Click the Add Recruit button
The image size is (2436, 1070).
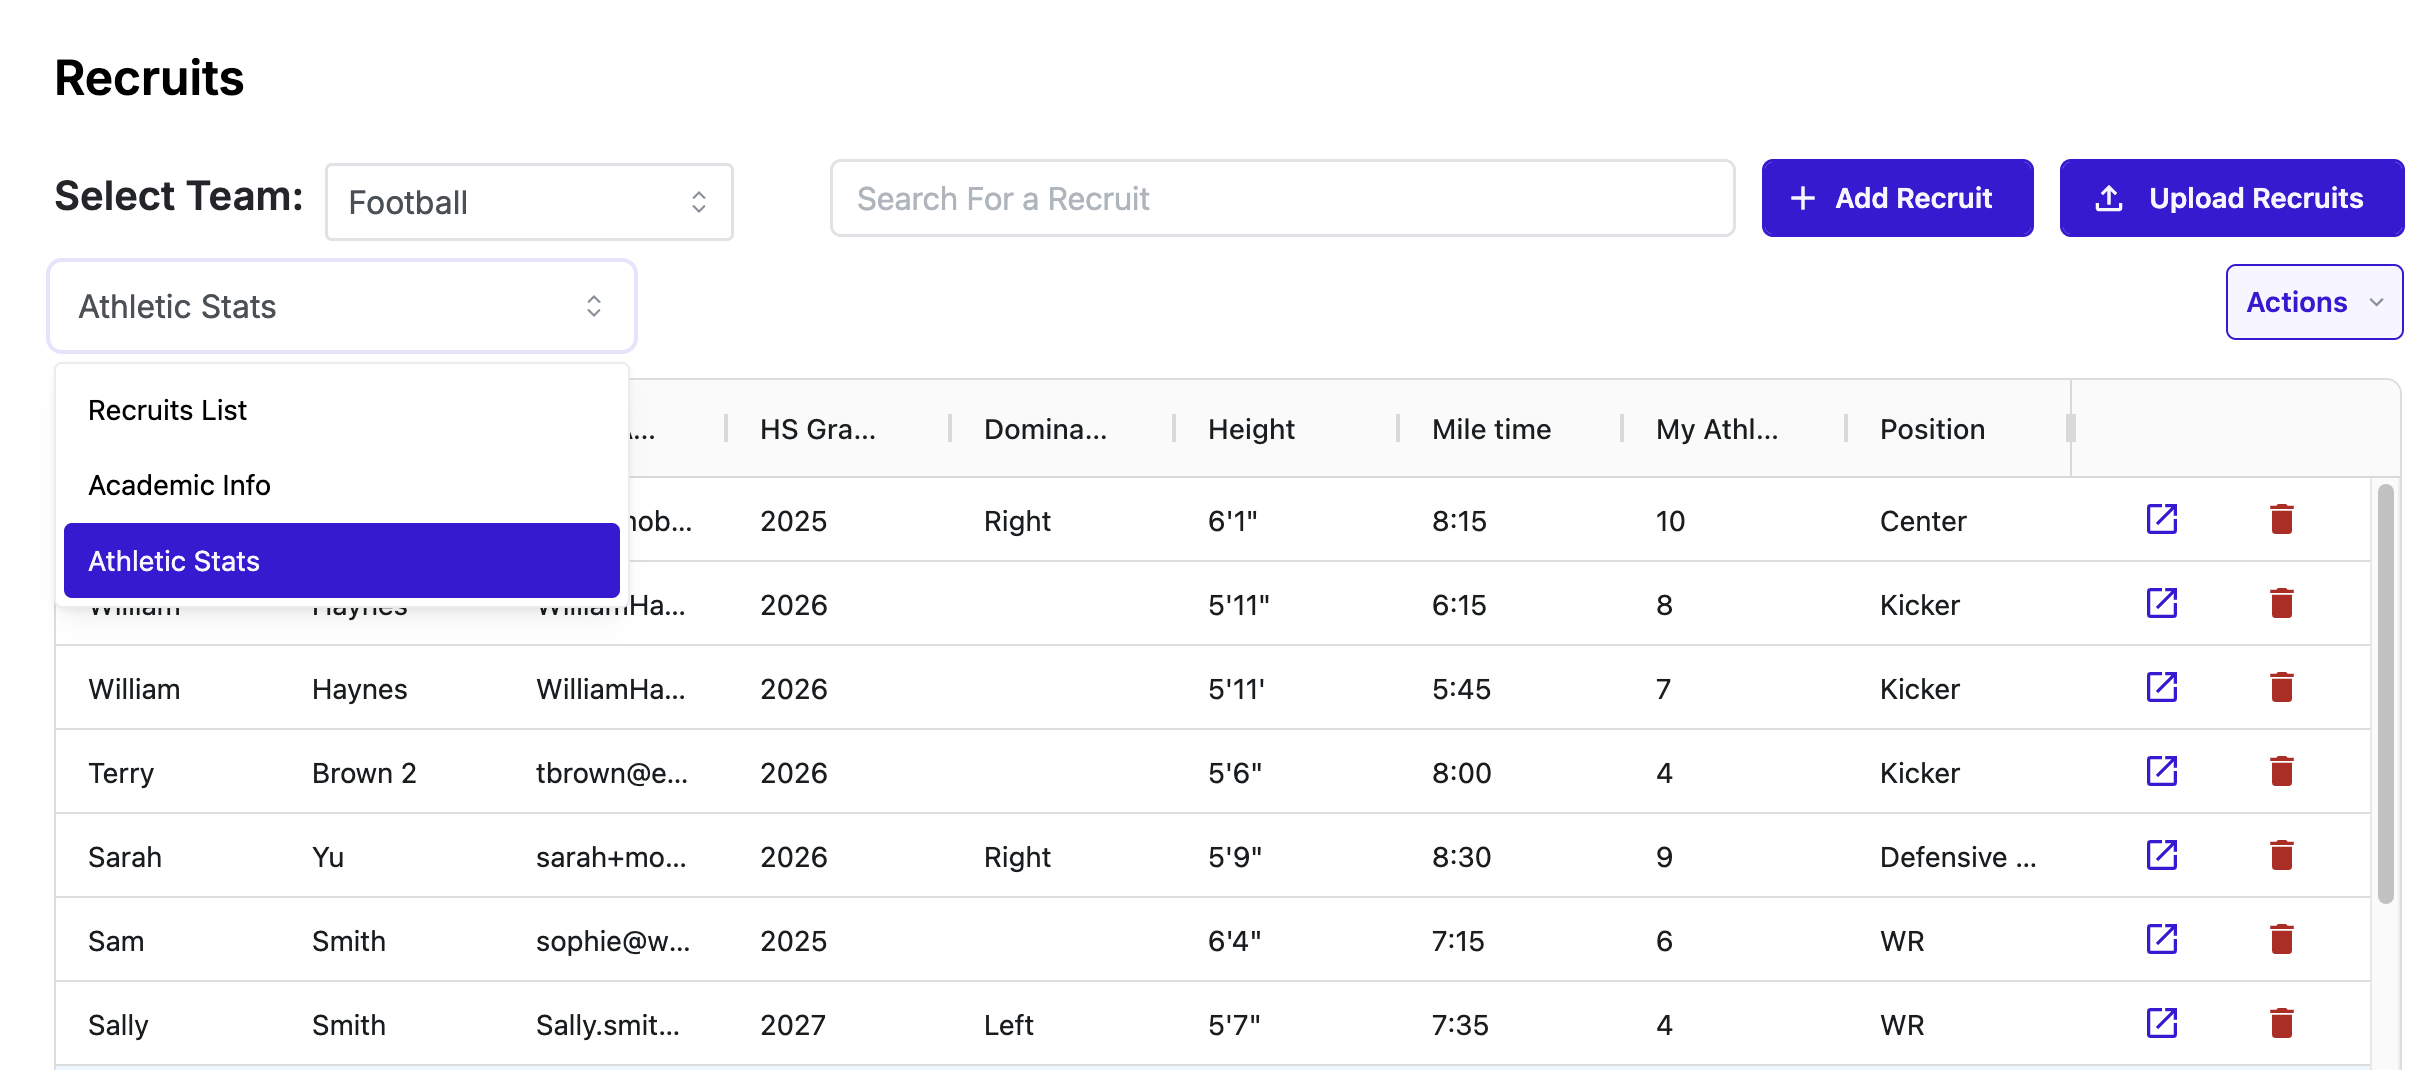[1896, 198]
